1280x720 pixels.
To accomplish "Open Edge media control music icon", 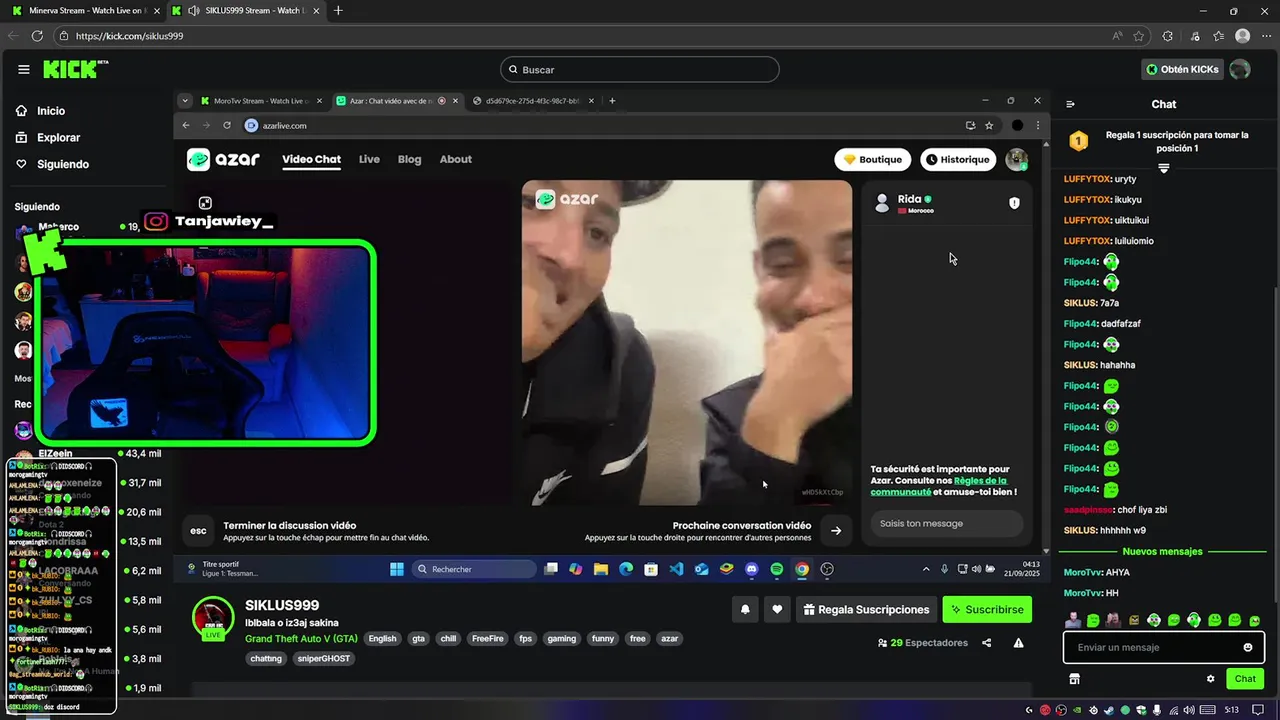I will [x=1195, y=36].
